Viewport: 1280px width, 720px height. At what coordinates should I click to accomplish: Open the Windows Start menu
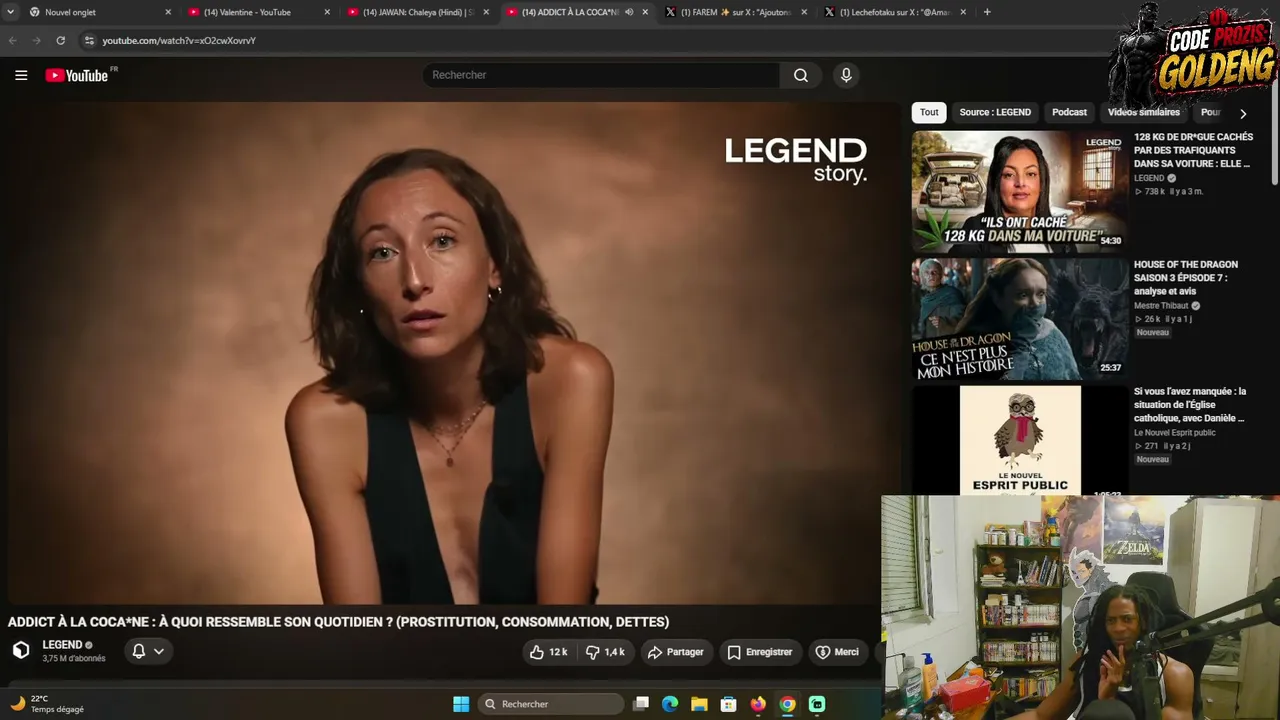coord(461,704)
